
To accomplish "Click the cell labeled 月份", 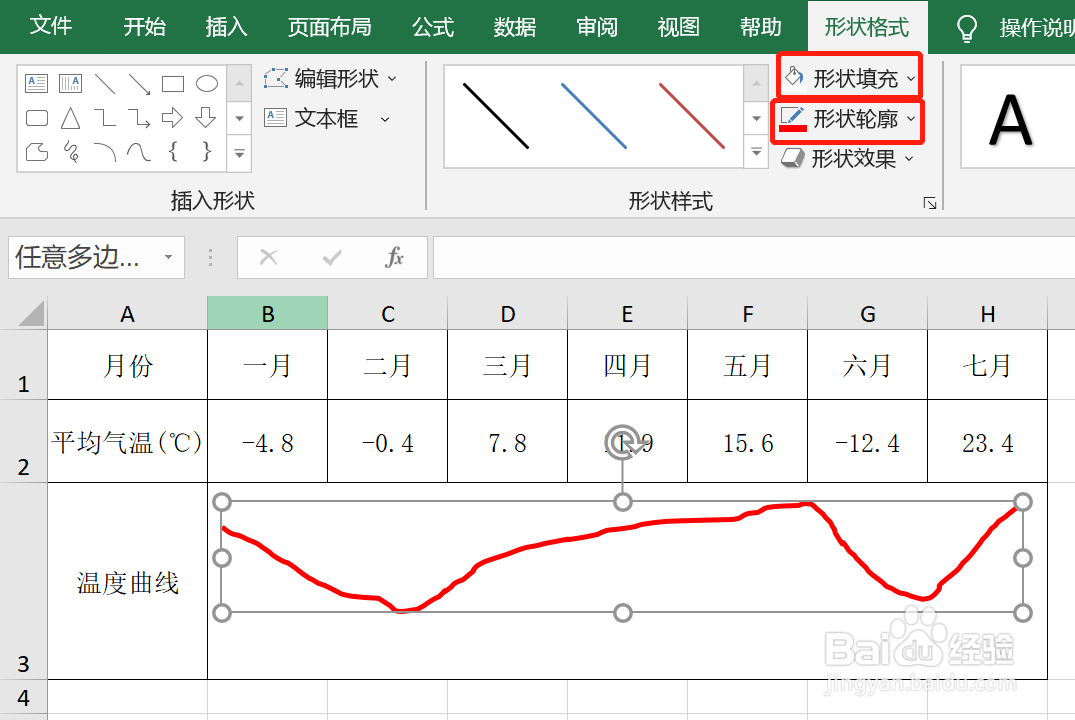I will point(128,365).
